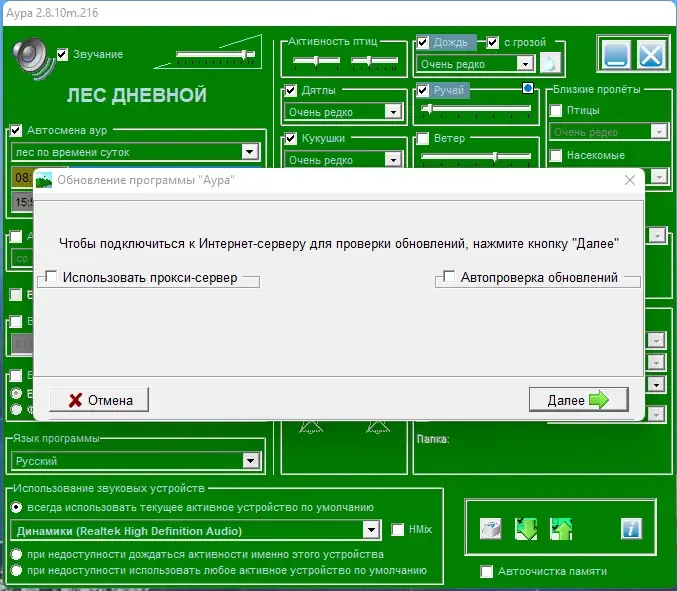Adjust the Ручей volume slider
This screenshot has height=591, width=677.
point(476,109)
